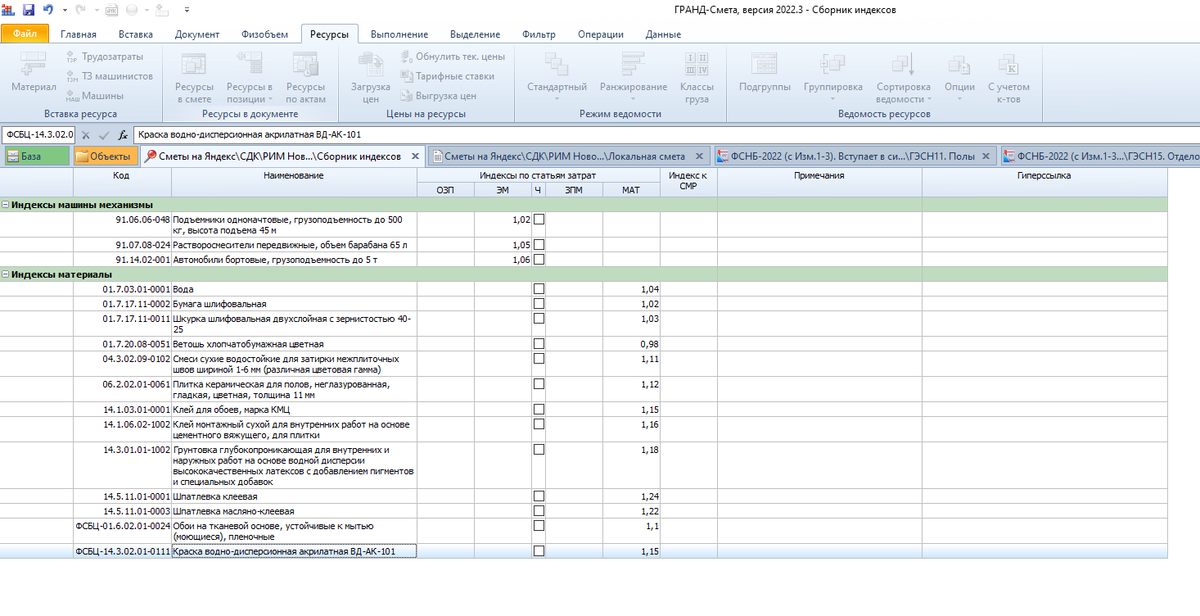
Task: Undo the last action
Action: coord(49,9)
